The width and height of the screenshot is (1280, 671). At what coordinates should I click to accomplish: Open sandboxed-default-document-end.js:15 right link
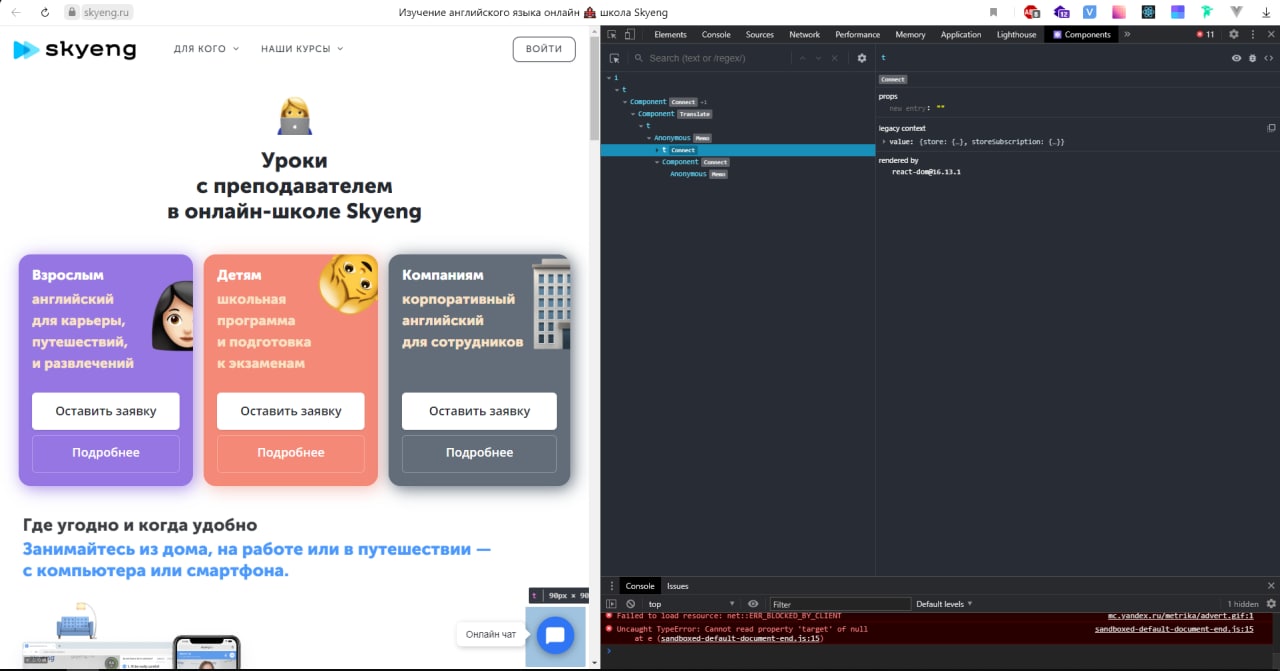pos(1174,629)
